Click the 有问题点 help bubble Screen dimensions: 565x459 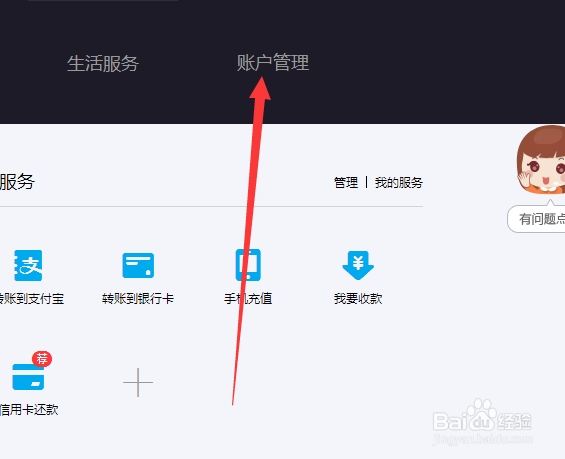536,219
